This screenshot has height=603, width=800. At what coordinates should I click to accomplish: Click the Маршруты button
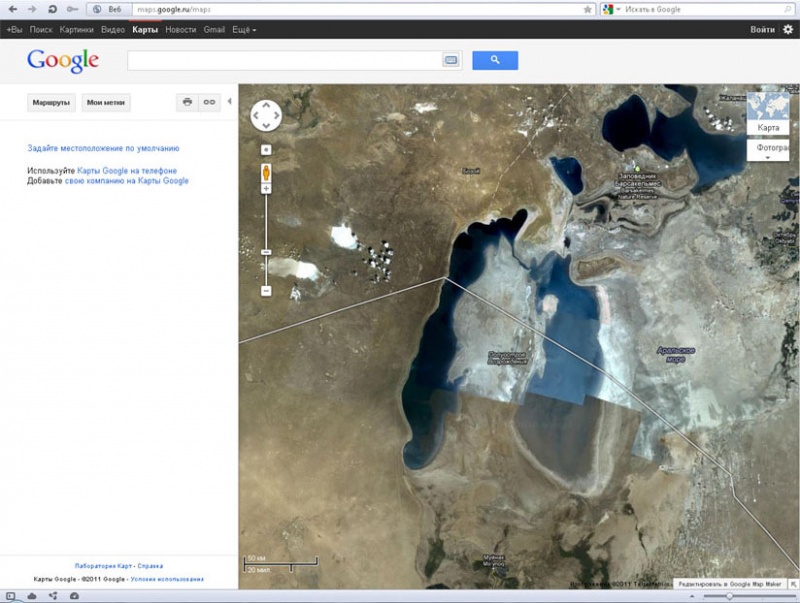point(51,103)
